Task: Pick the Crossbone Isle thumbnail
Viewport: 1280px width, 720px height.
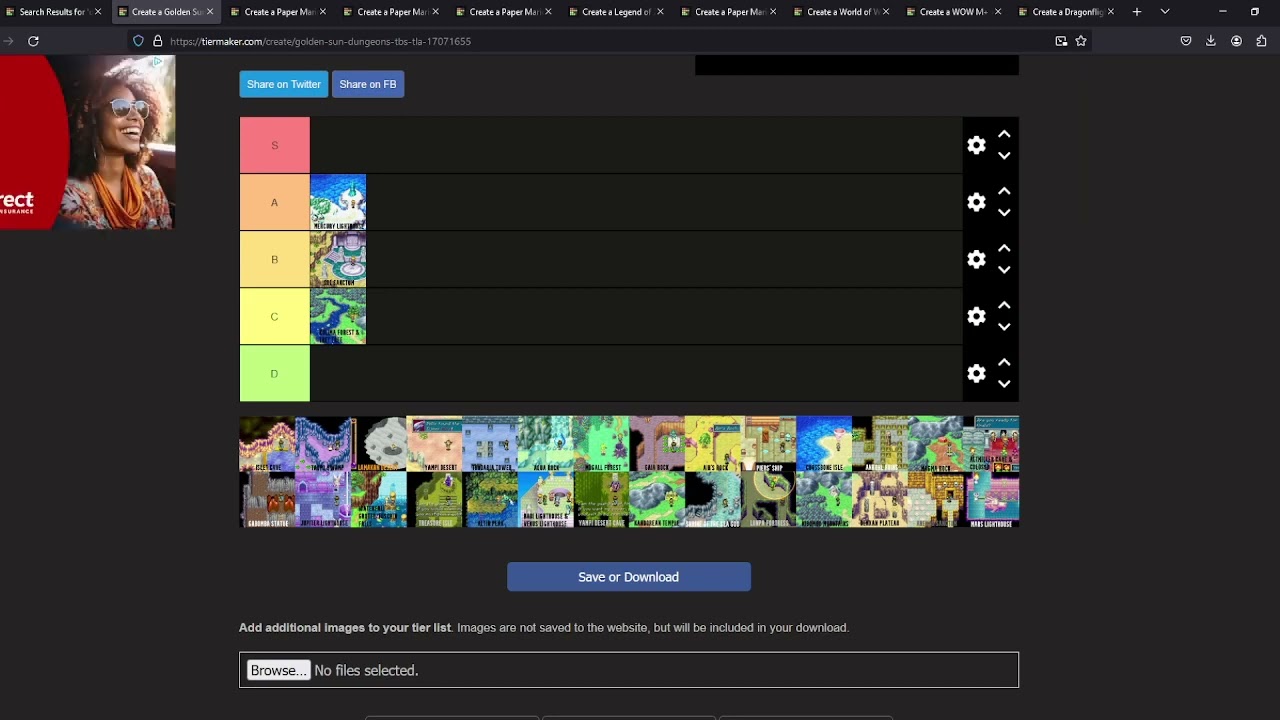Action: [825, 444]
